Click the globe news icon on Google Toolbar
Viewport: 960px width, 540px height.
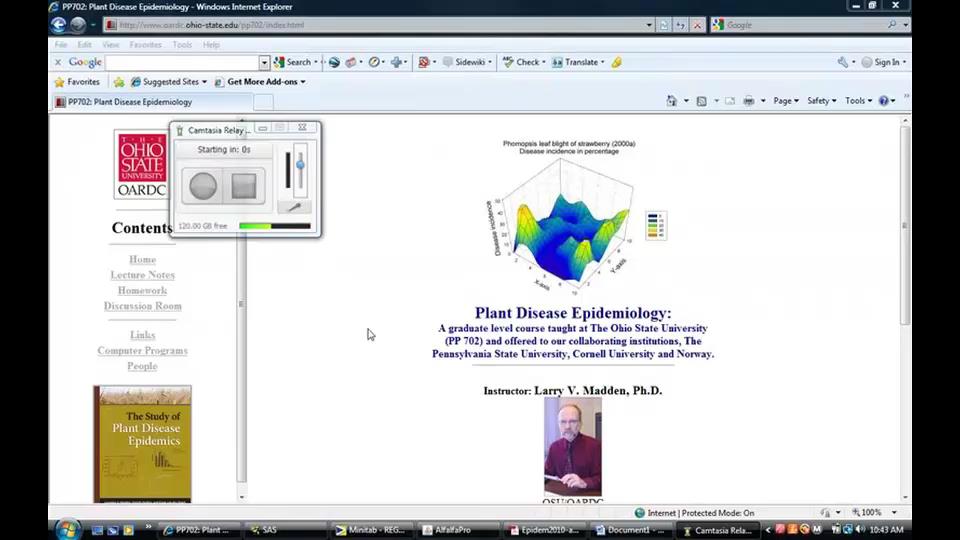tap(334, 62)
